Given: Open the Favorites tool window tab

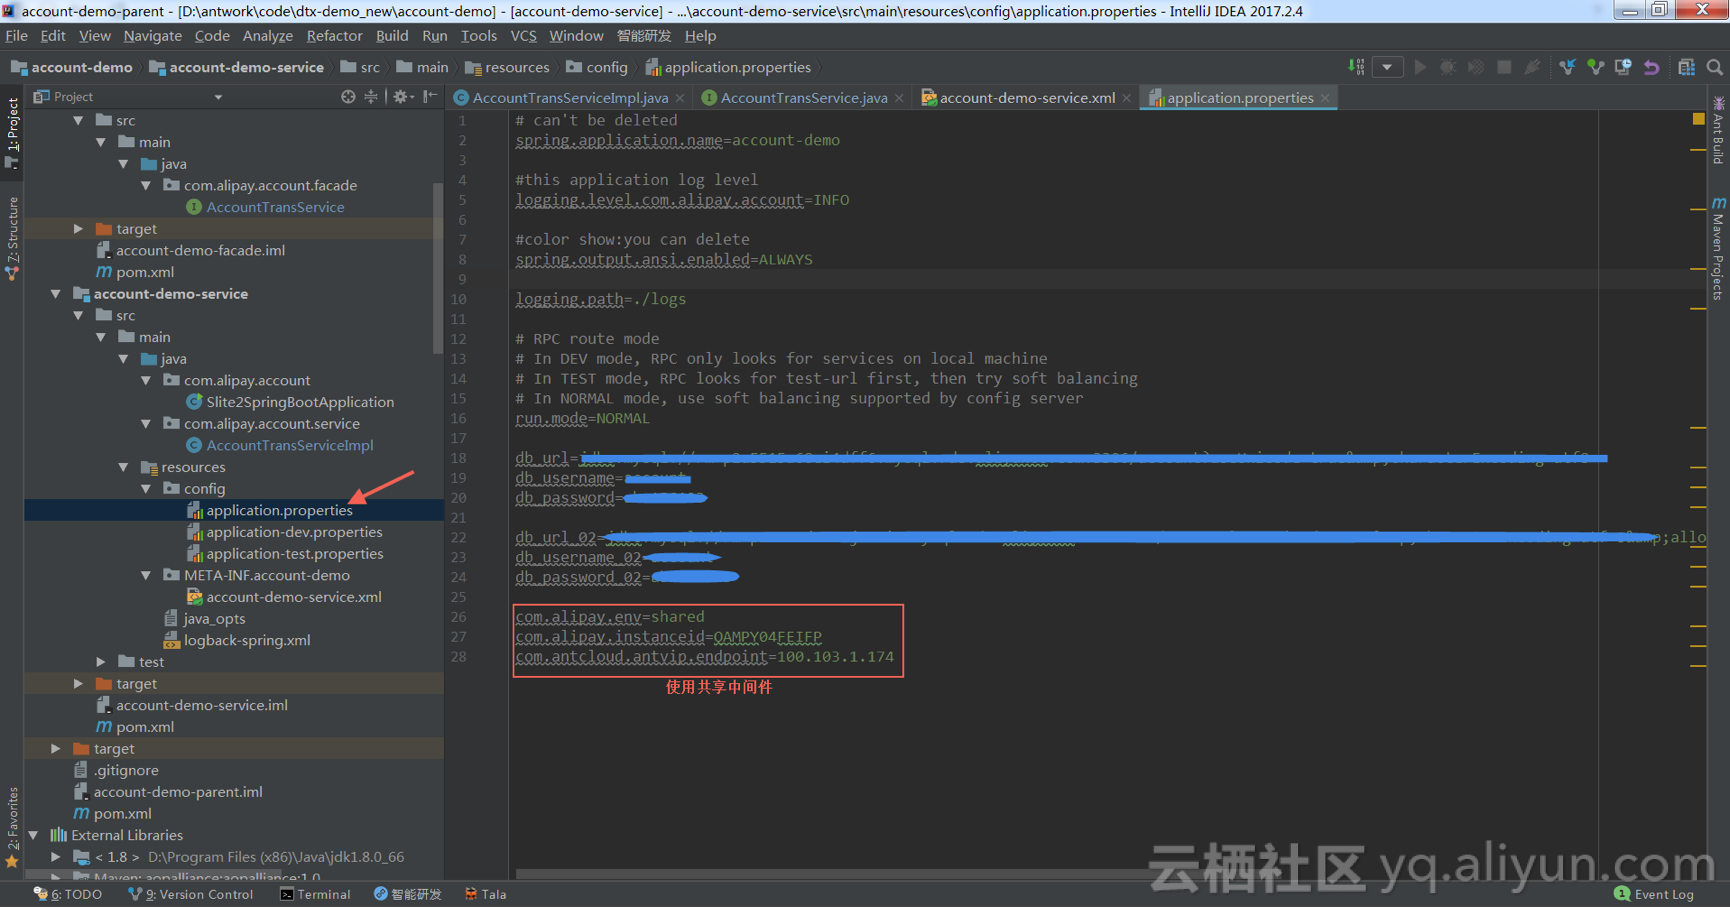Looking at the screenshot, I should (12, 826).
